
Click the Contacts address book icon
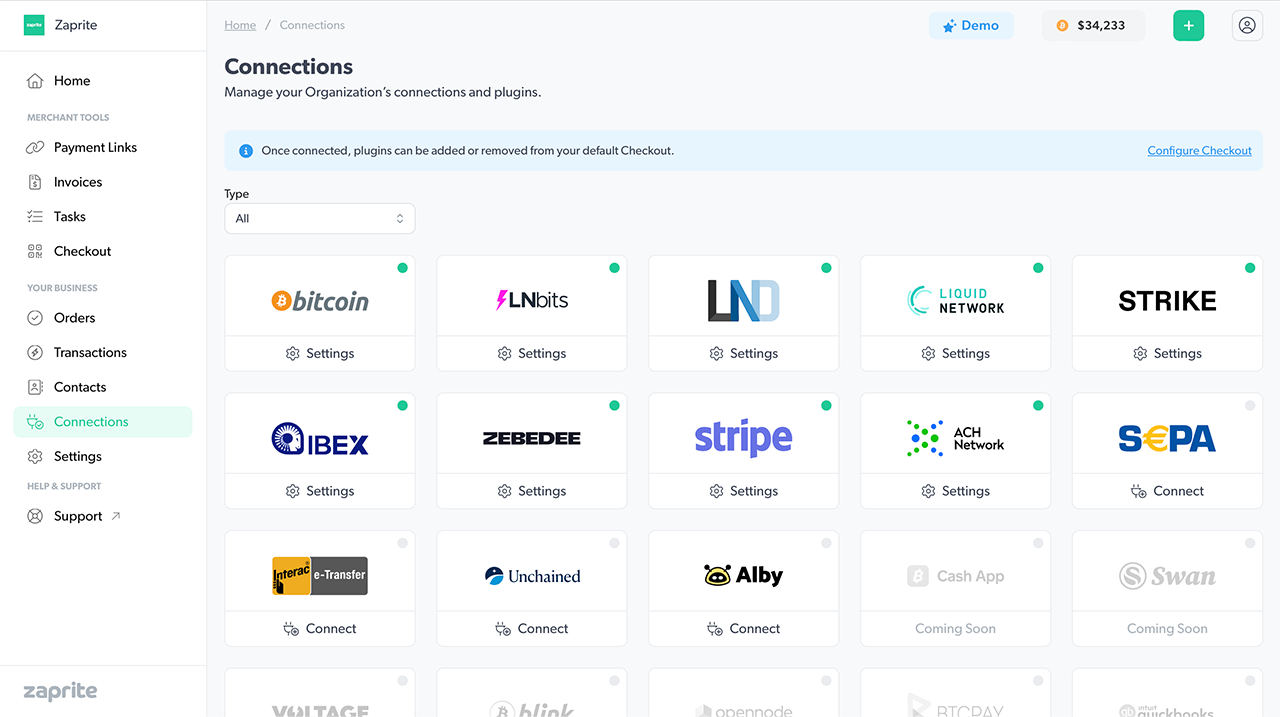pos(35,387)
